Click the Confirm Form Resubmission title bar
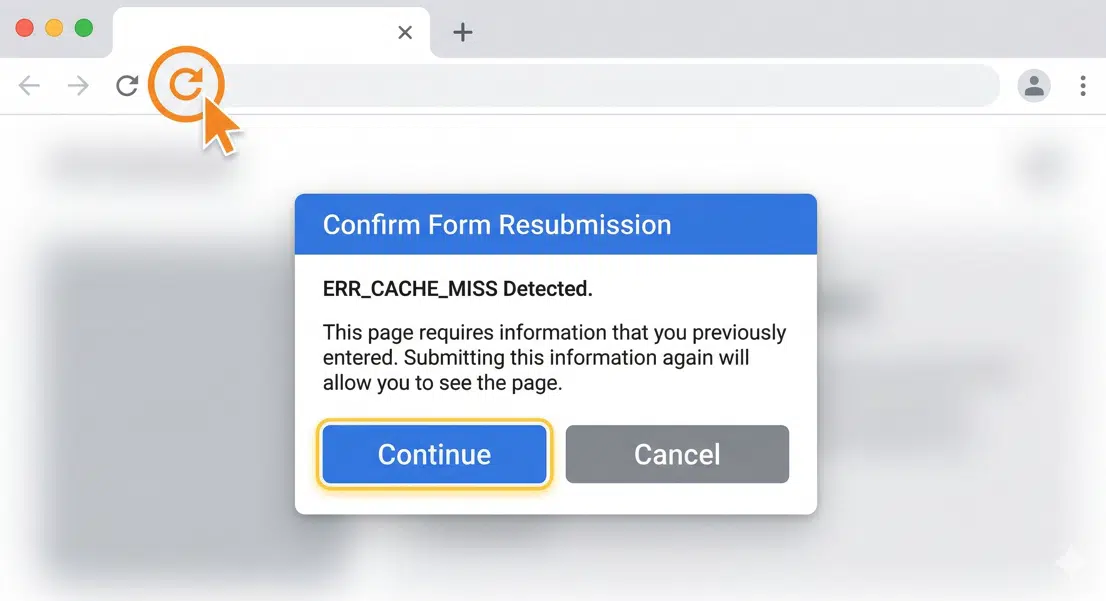This screenshot has width=1106, height=601. pyautogui.click(x=555, y=224)
